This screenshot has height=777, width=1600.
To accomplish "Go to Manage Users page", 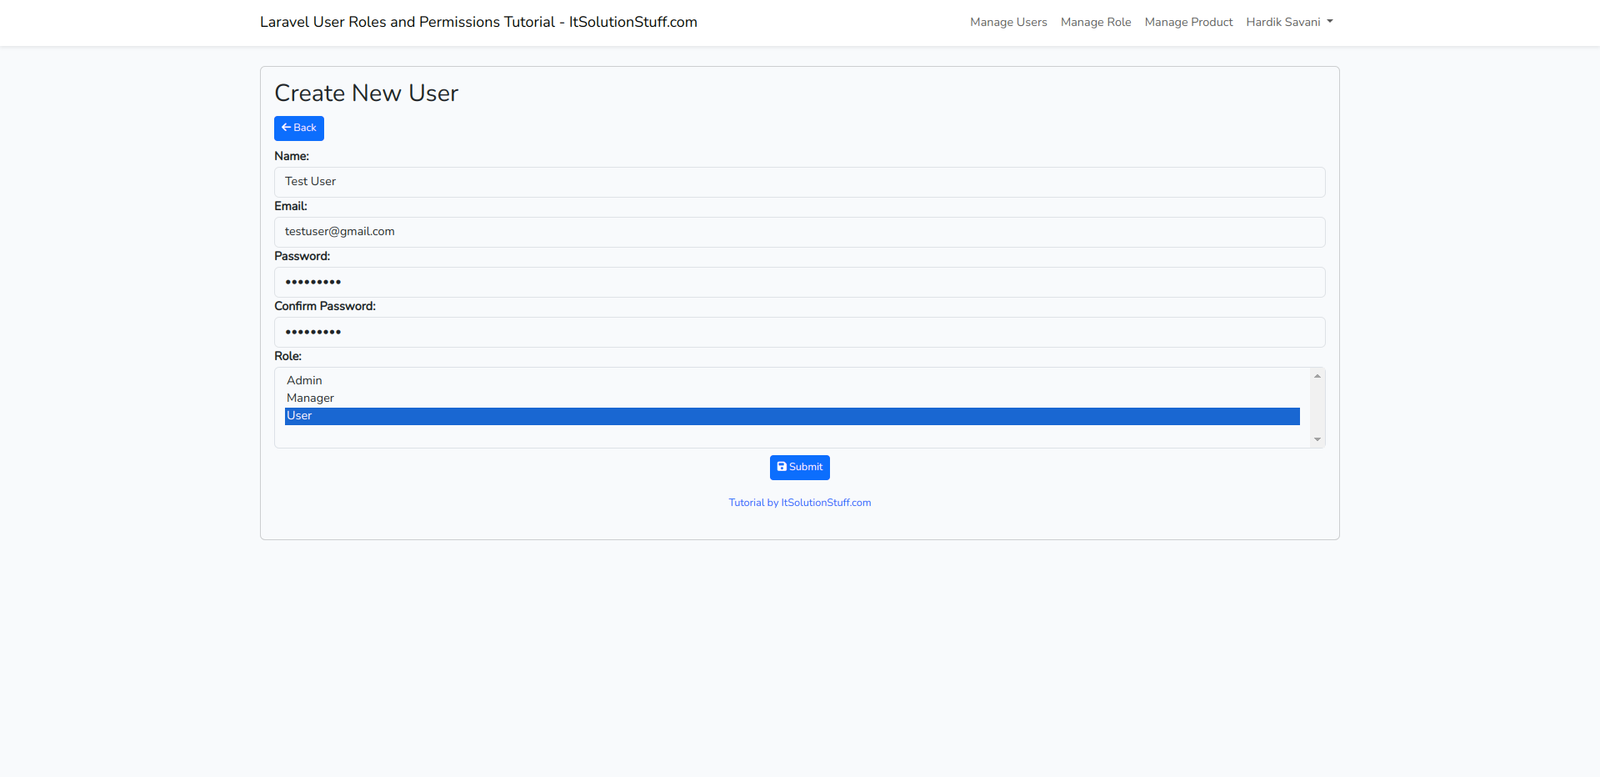I will [x=1008, y=22].
